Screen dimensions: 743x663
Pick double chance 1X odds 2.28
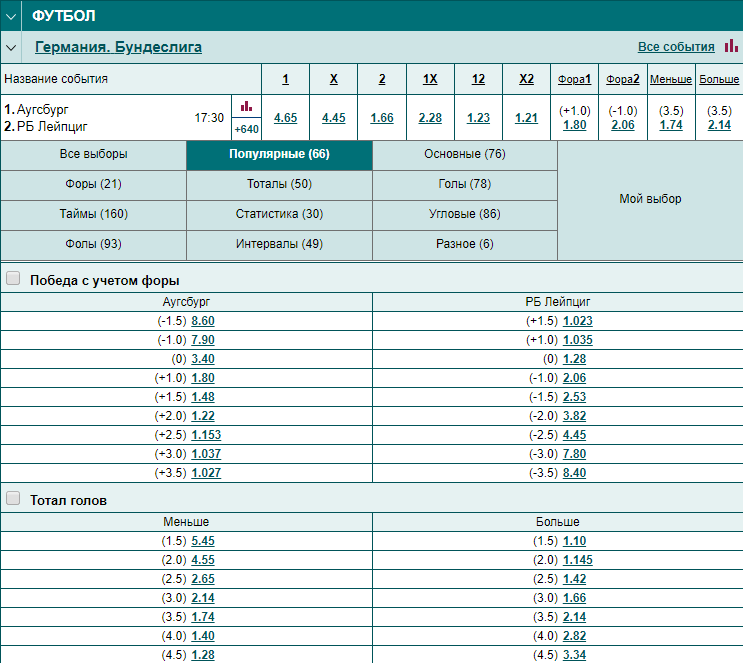tap(430, 118)
